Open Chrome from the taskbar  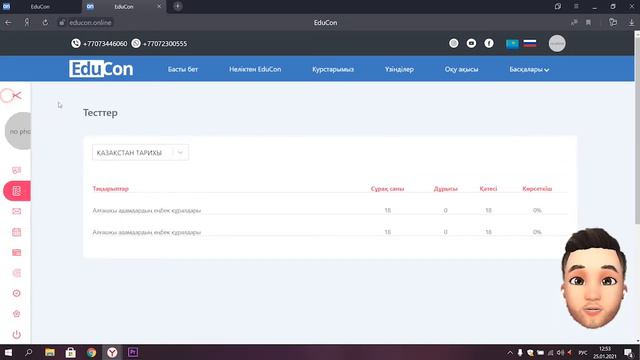91,352
